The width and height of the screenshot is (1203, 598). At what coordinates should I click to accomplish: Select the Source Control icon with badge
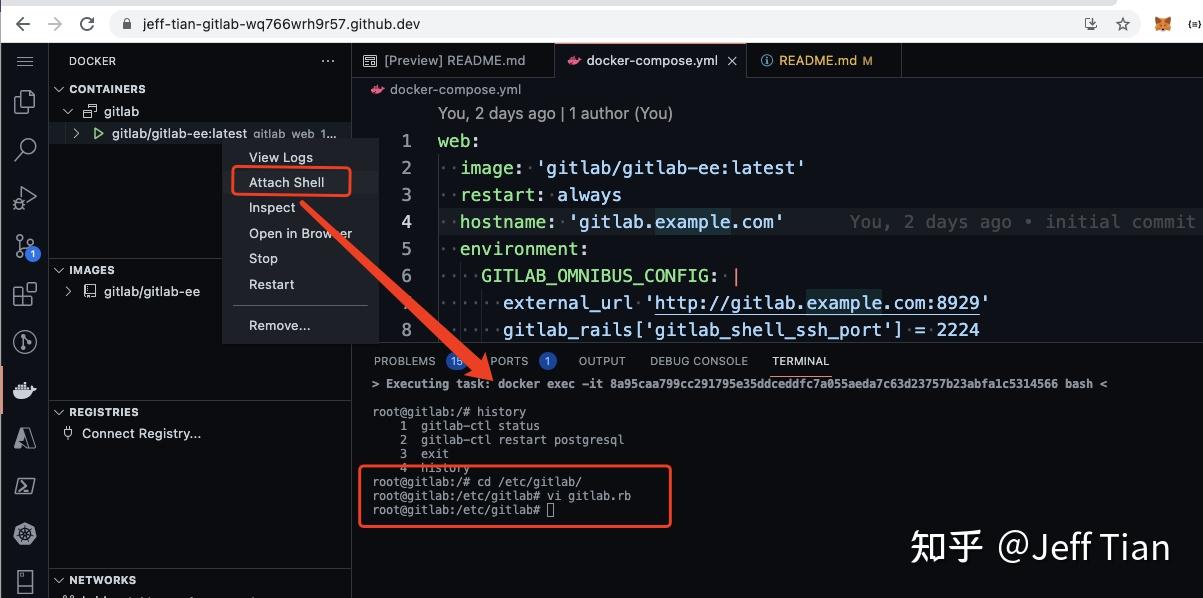point(25,246)
